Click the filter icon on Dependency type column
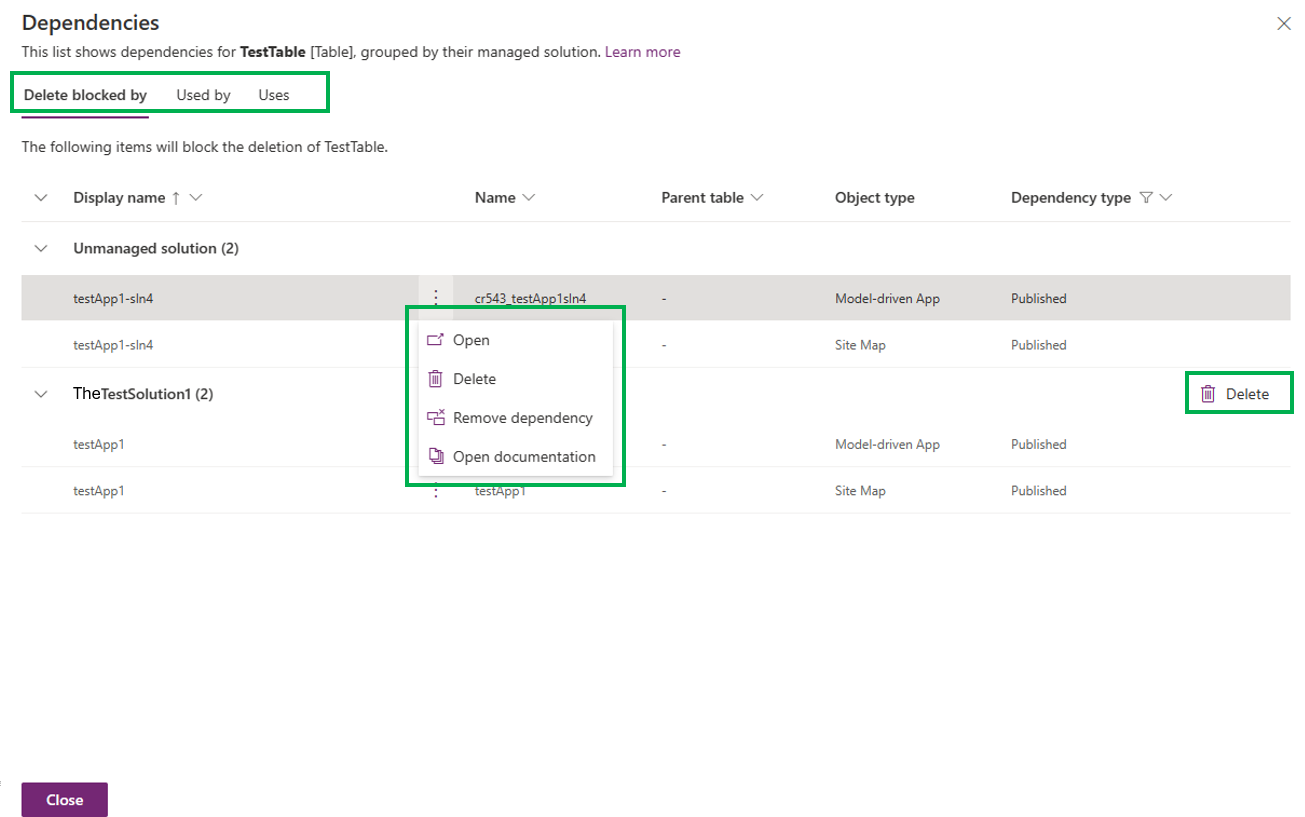Viewport: 1305px width, 817px height. pos(1147,197)
